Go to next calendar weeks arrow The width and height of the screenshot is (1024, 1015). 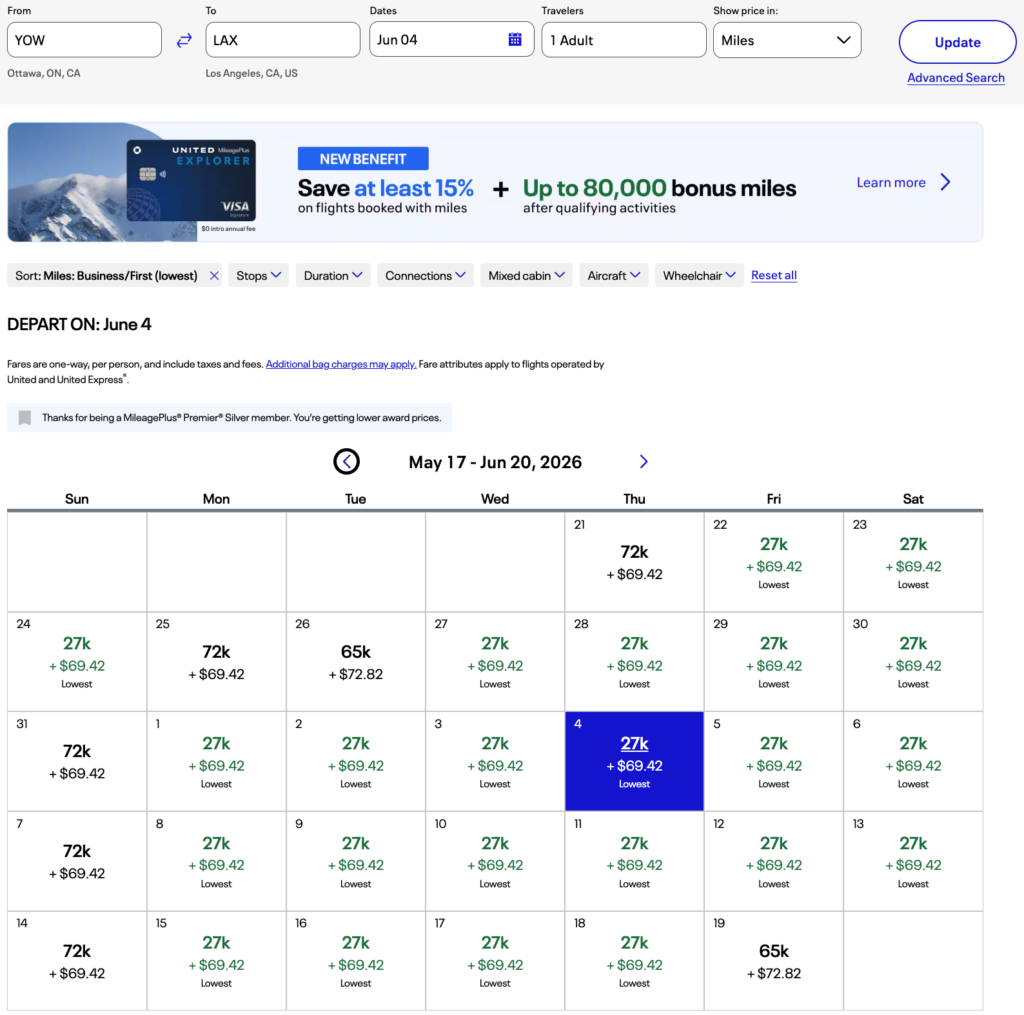click(643, 462)
